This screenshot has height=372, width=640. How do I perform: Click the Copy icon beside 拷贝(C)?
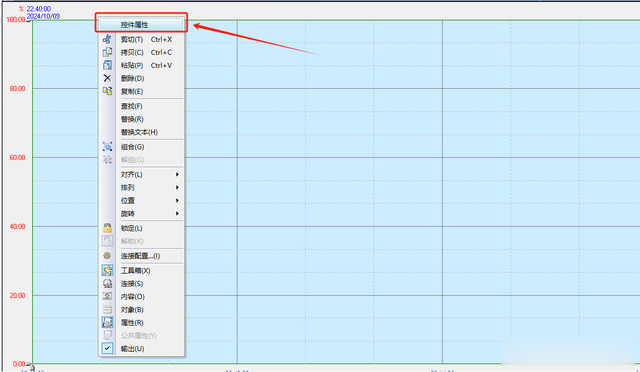point(107,52)
